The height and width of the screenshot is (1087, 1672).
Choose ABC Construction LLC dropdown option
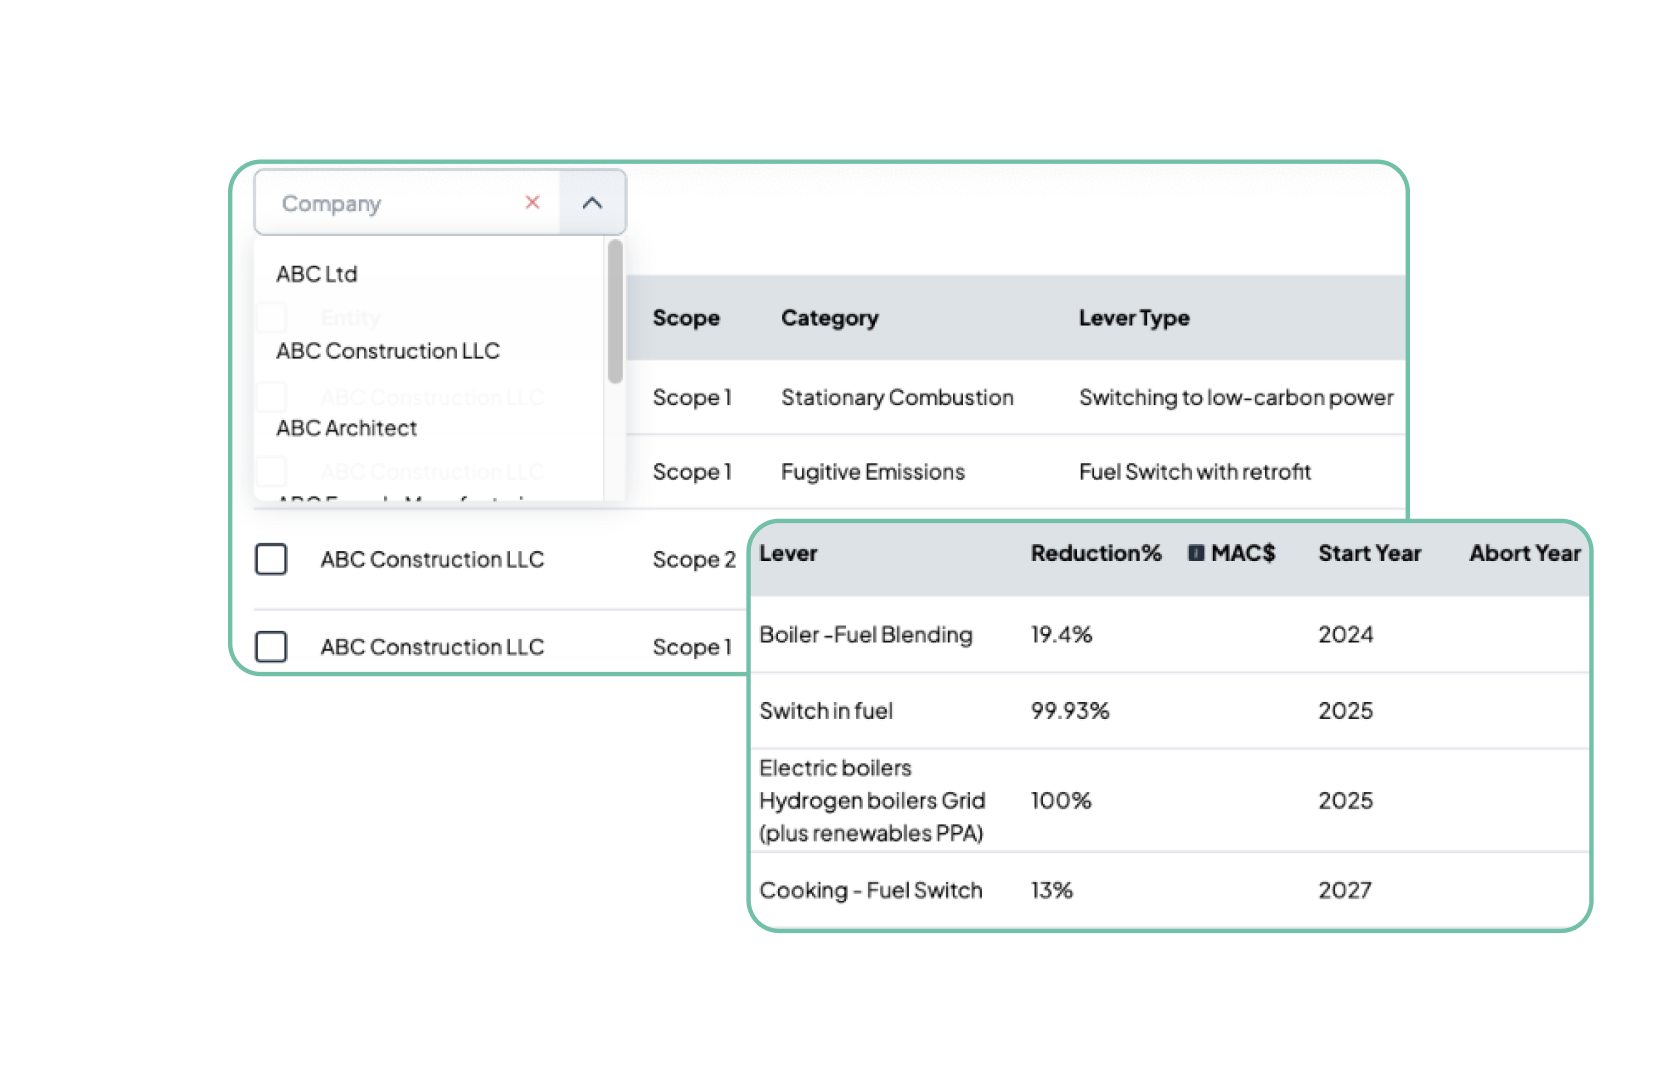[x=388, y=351]
